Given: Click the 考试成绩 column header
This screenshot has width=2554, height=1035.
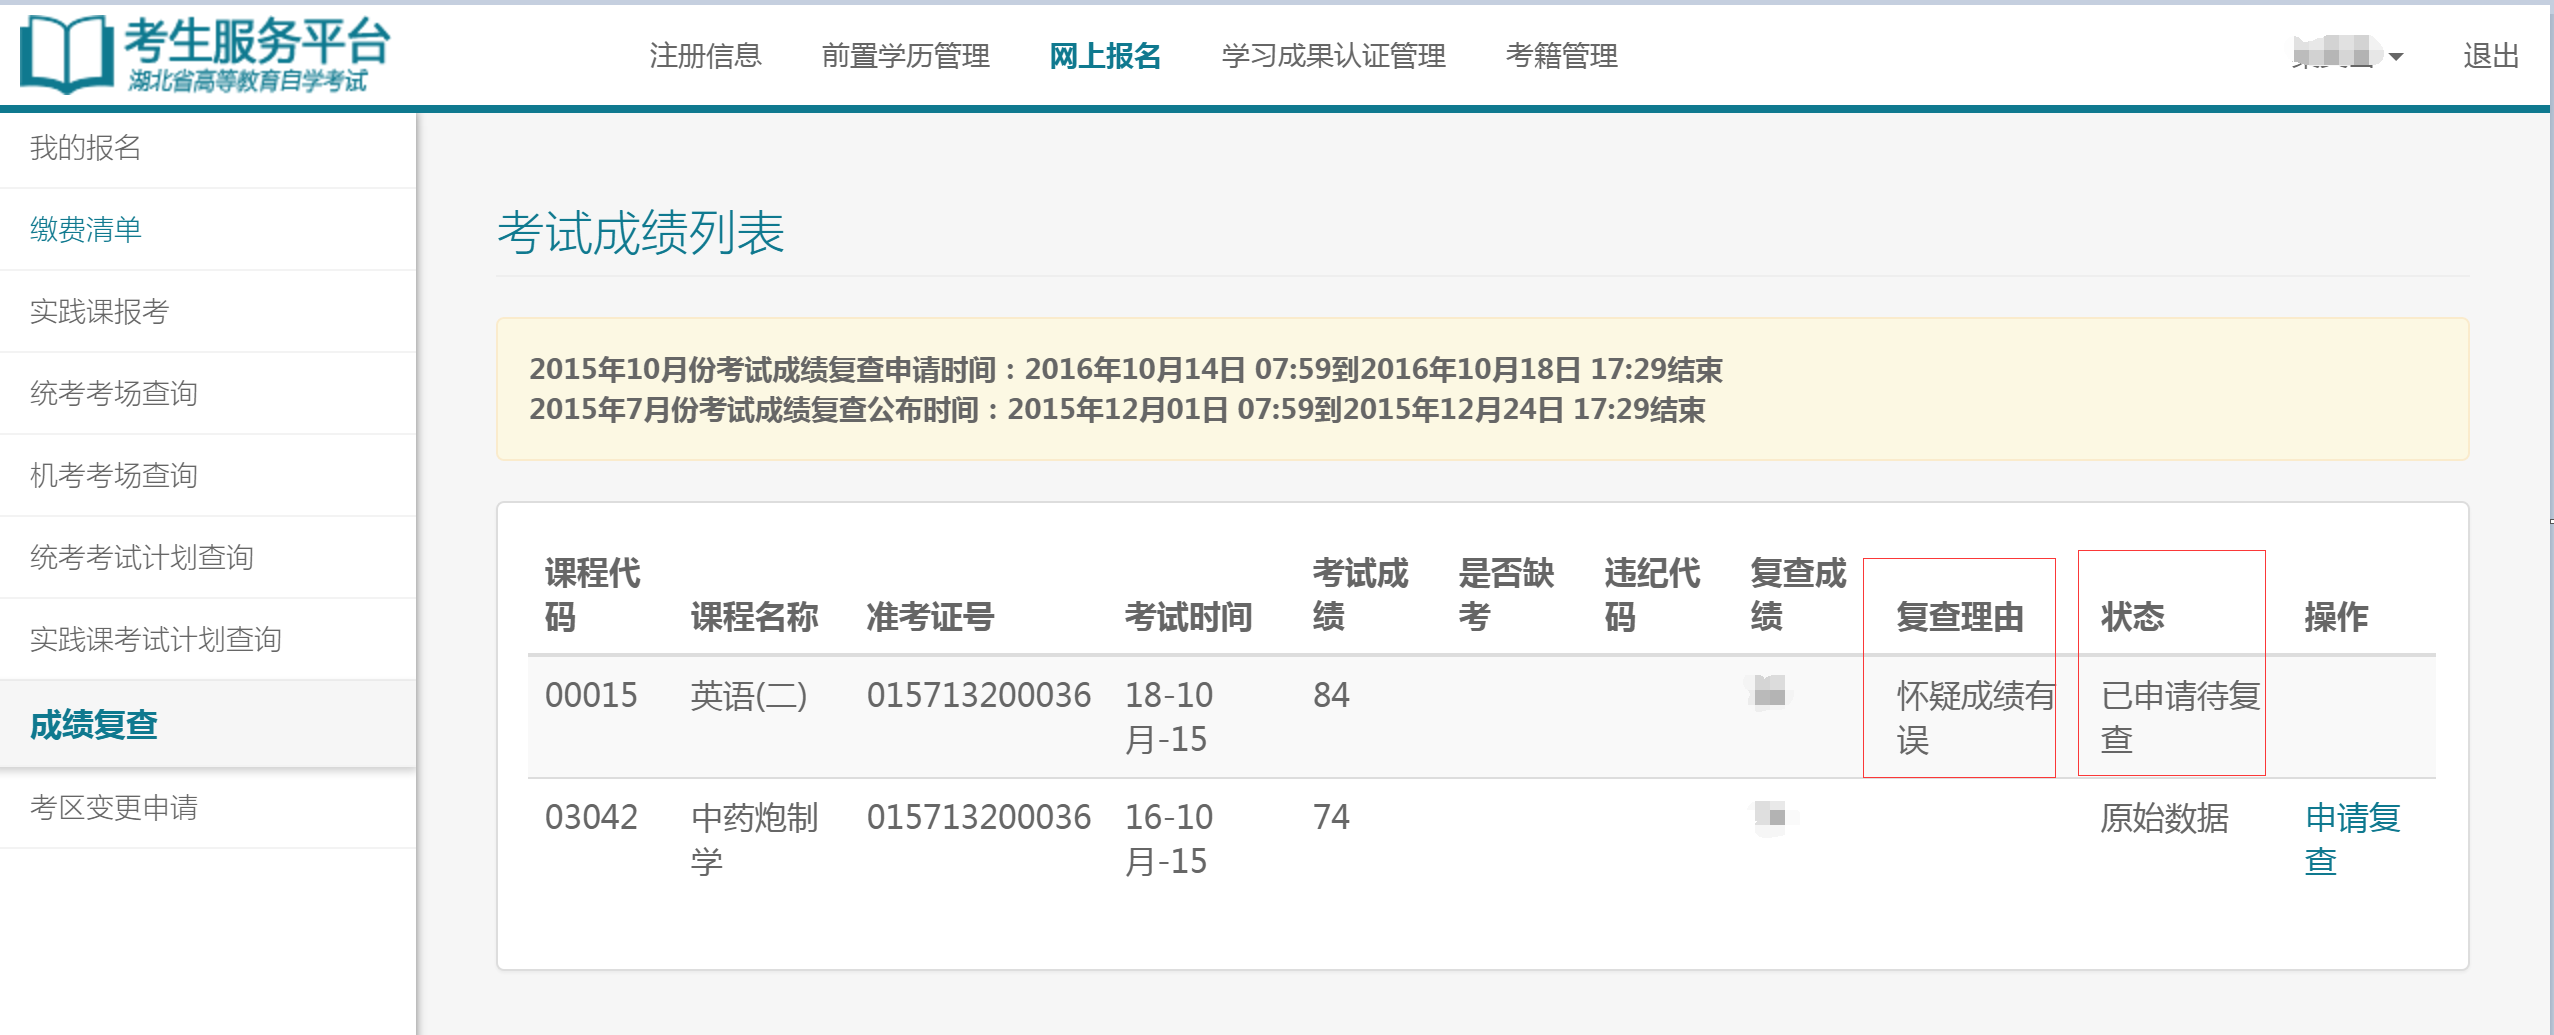Looking at the screenshot, I should (x=1359, y=595).
